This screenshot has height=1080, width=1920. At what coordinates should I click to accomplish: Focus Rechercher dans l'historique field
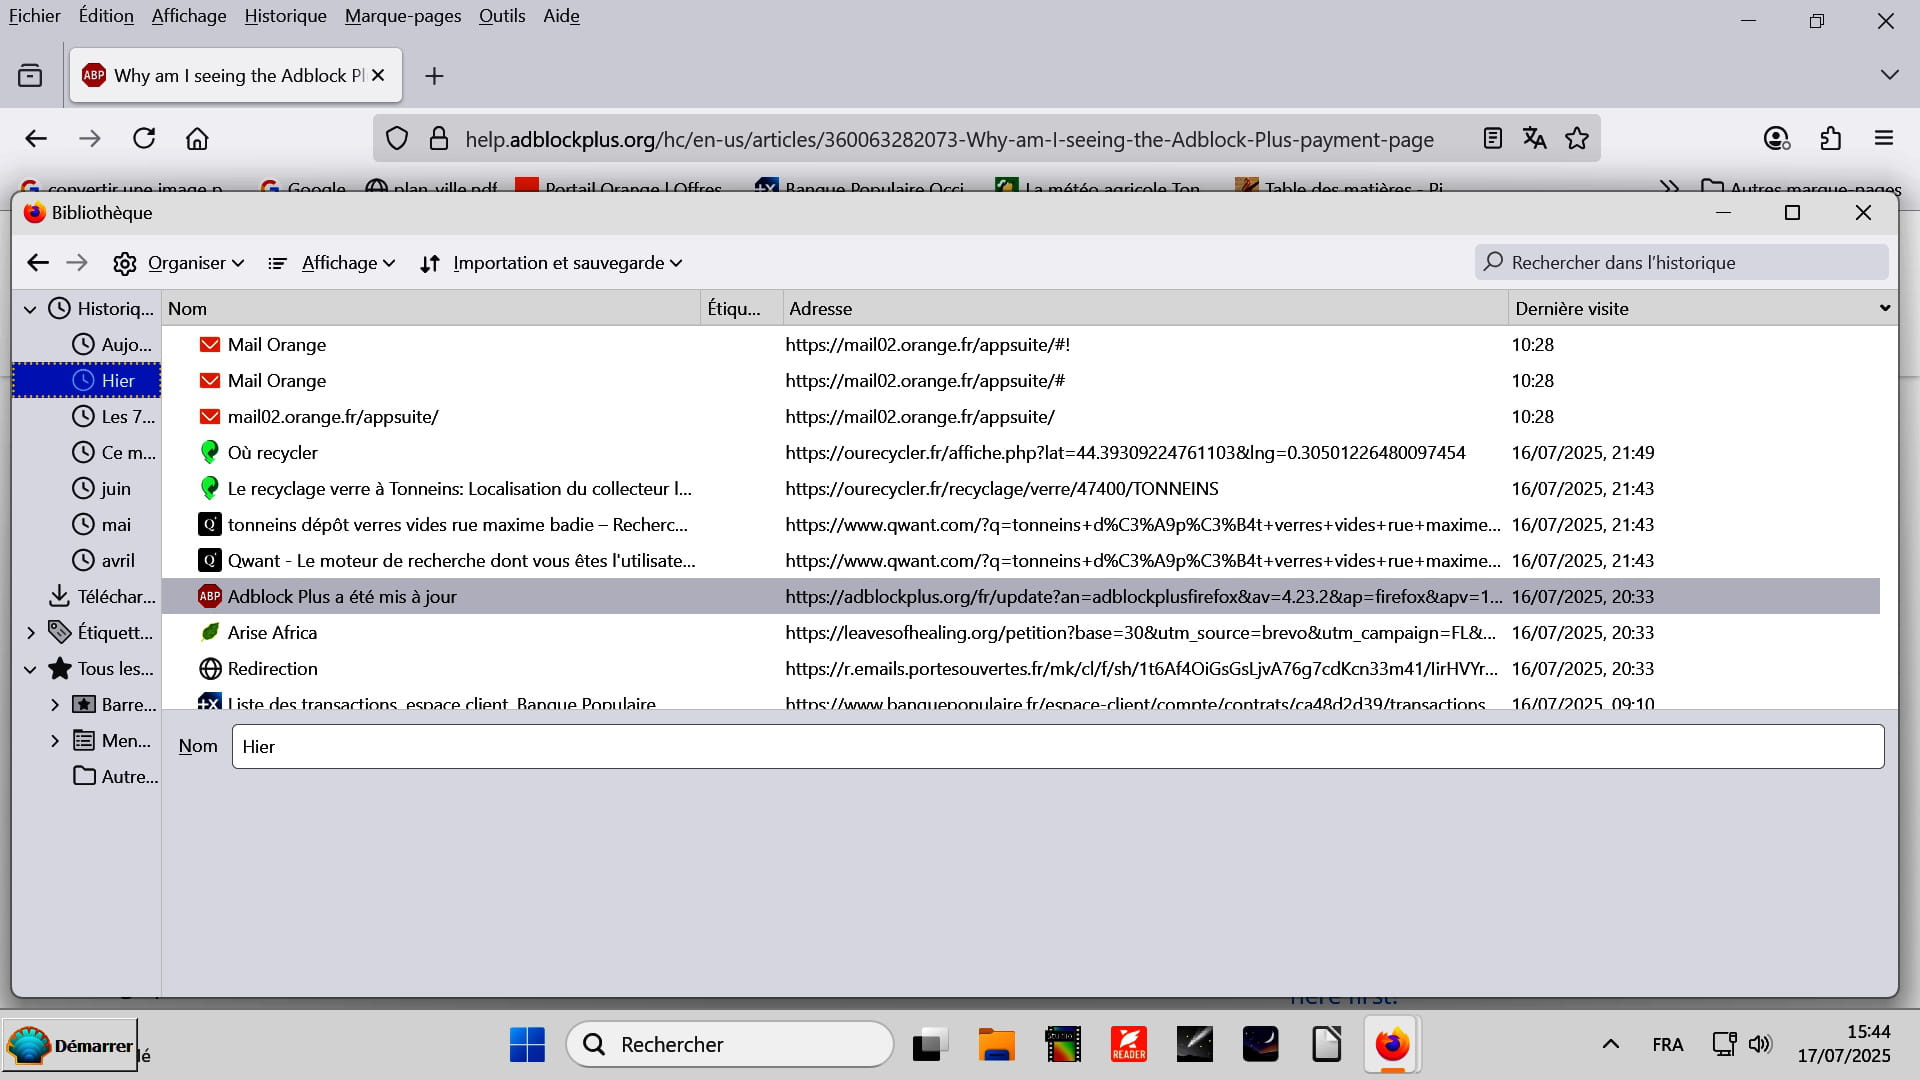coord(1681,262)
